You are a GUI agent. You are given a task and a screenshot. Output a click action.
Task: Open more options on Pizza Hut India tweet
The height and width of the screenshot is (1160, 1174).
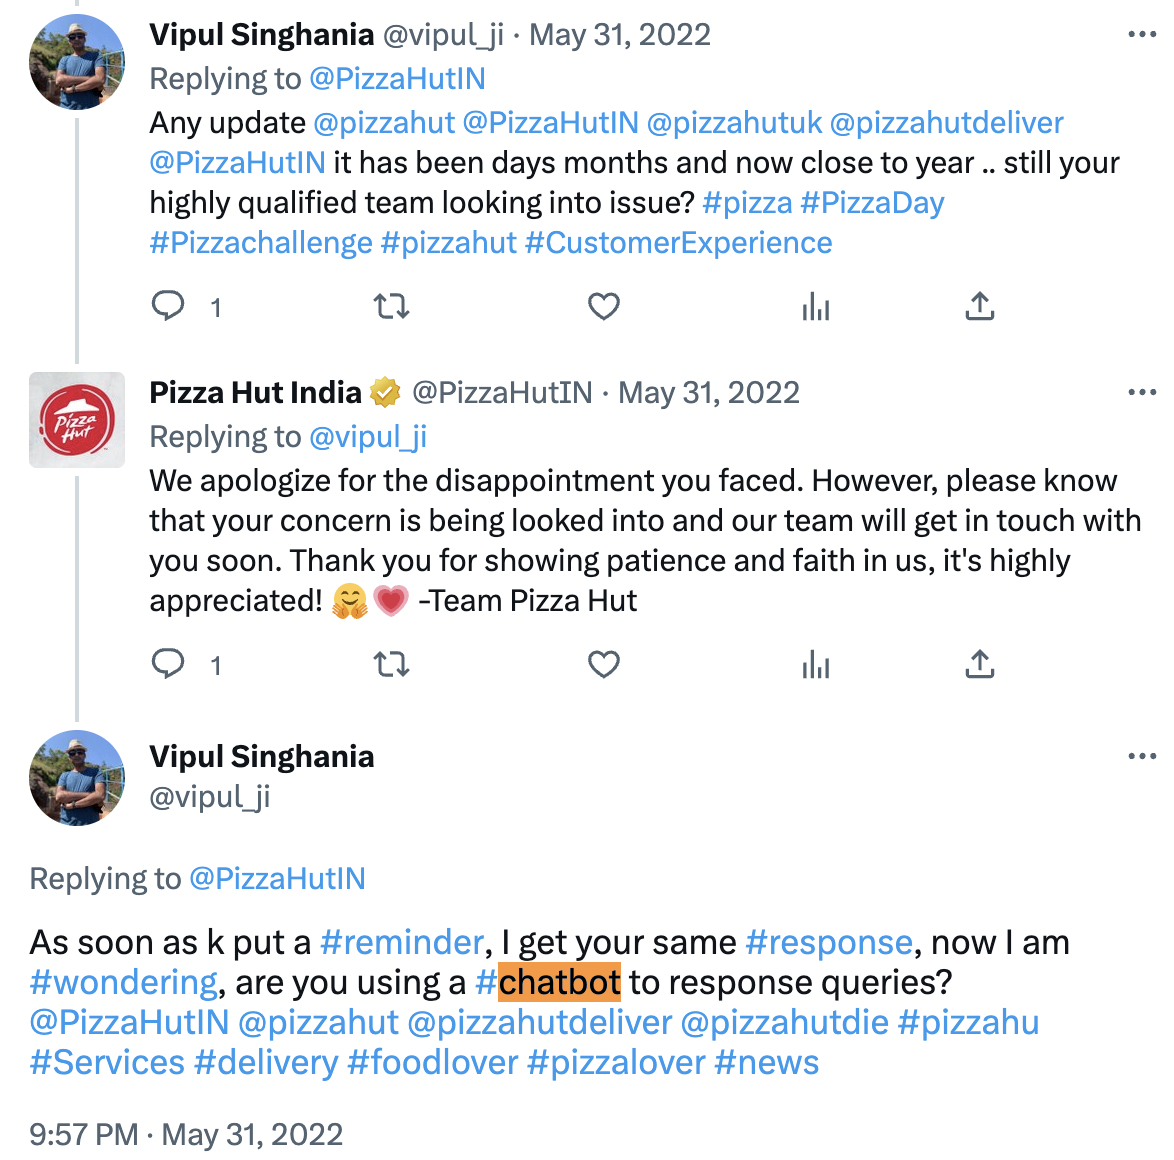1141,392
